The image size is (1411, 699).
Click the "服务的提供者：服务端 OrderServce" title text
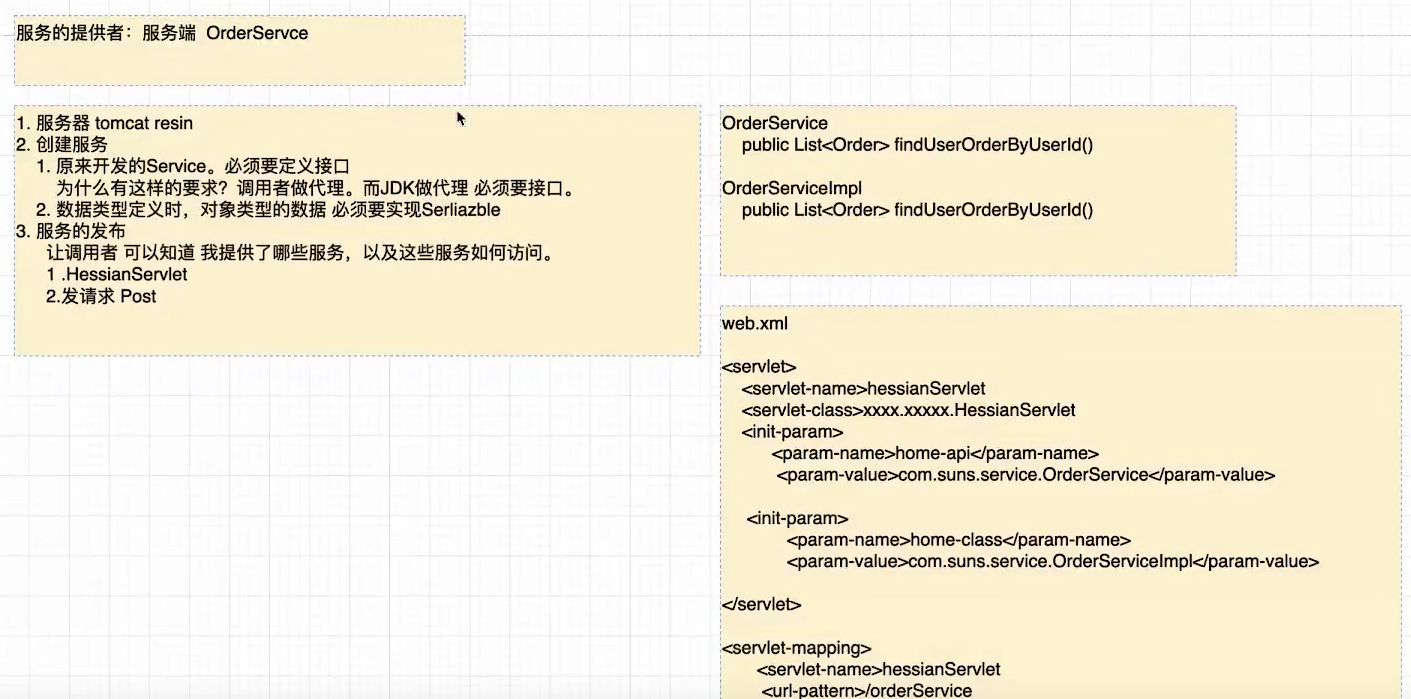(162, 33)
